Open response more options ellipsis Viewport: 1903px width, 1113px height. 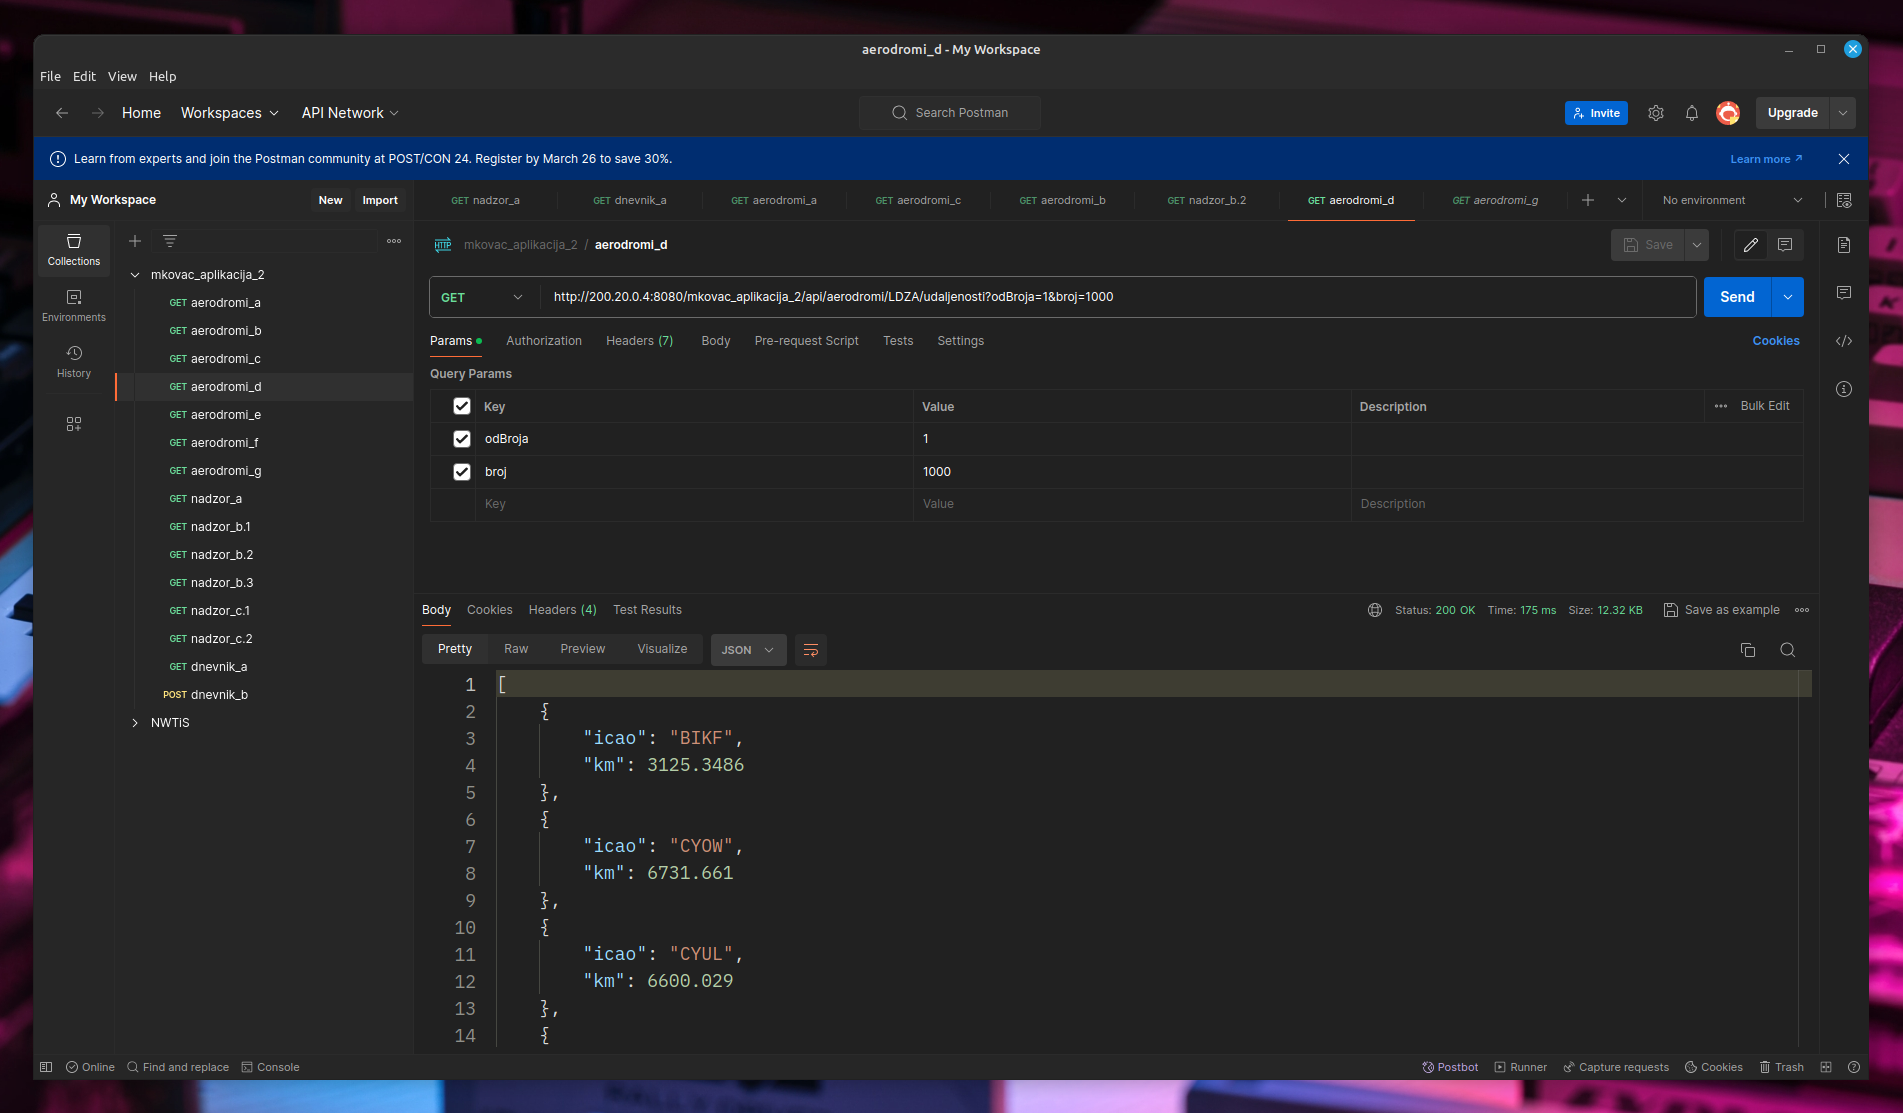pyautogui.click(x=1802, y=610)
